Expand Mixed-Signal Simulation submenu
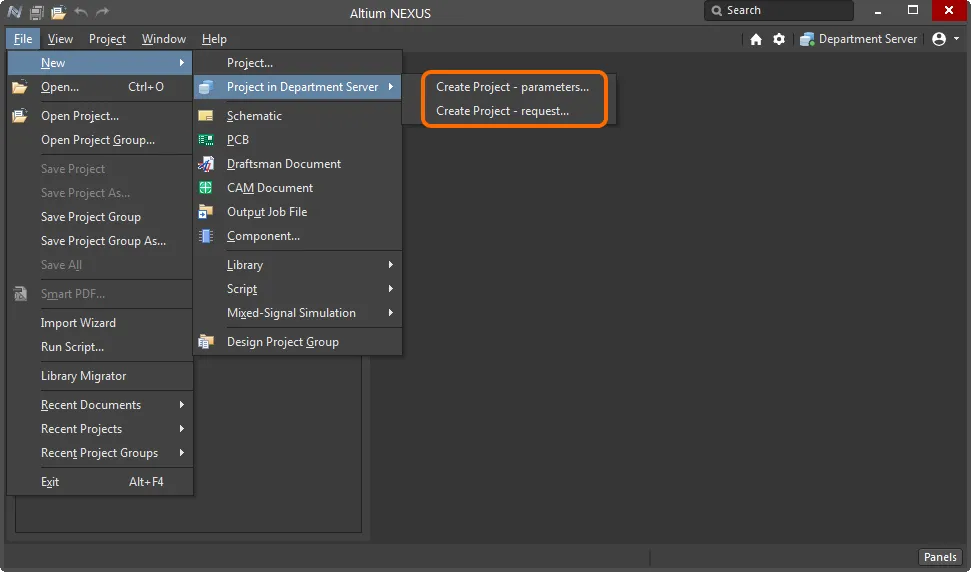This screenshot has width=971, height=572. point(298,313)
